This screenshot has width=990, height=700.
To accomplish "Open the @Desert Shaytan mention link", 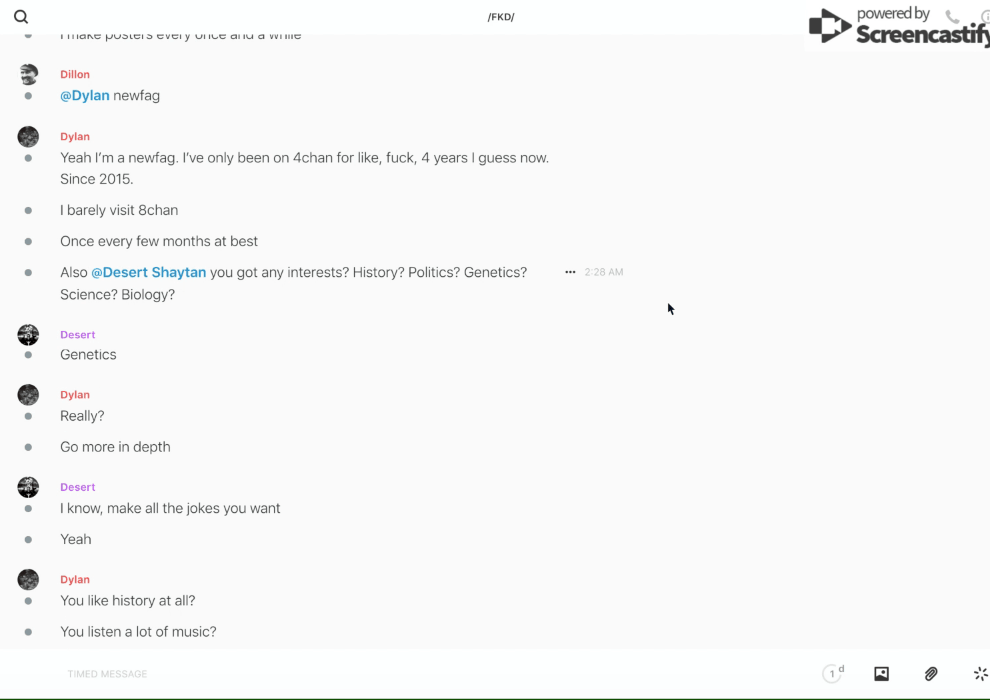I will [x=148, y=272].
